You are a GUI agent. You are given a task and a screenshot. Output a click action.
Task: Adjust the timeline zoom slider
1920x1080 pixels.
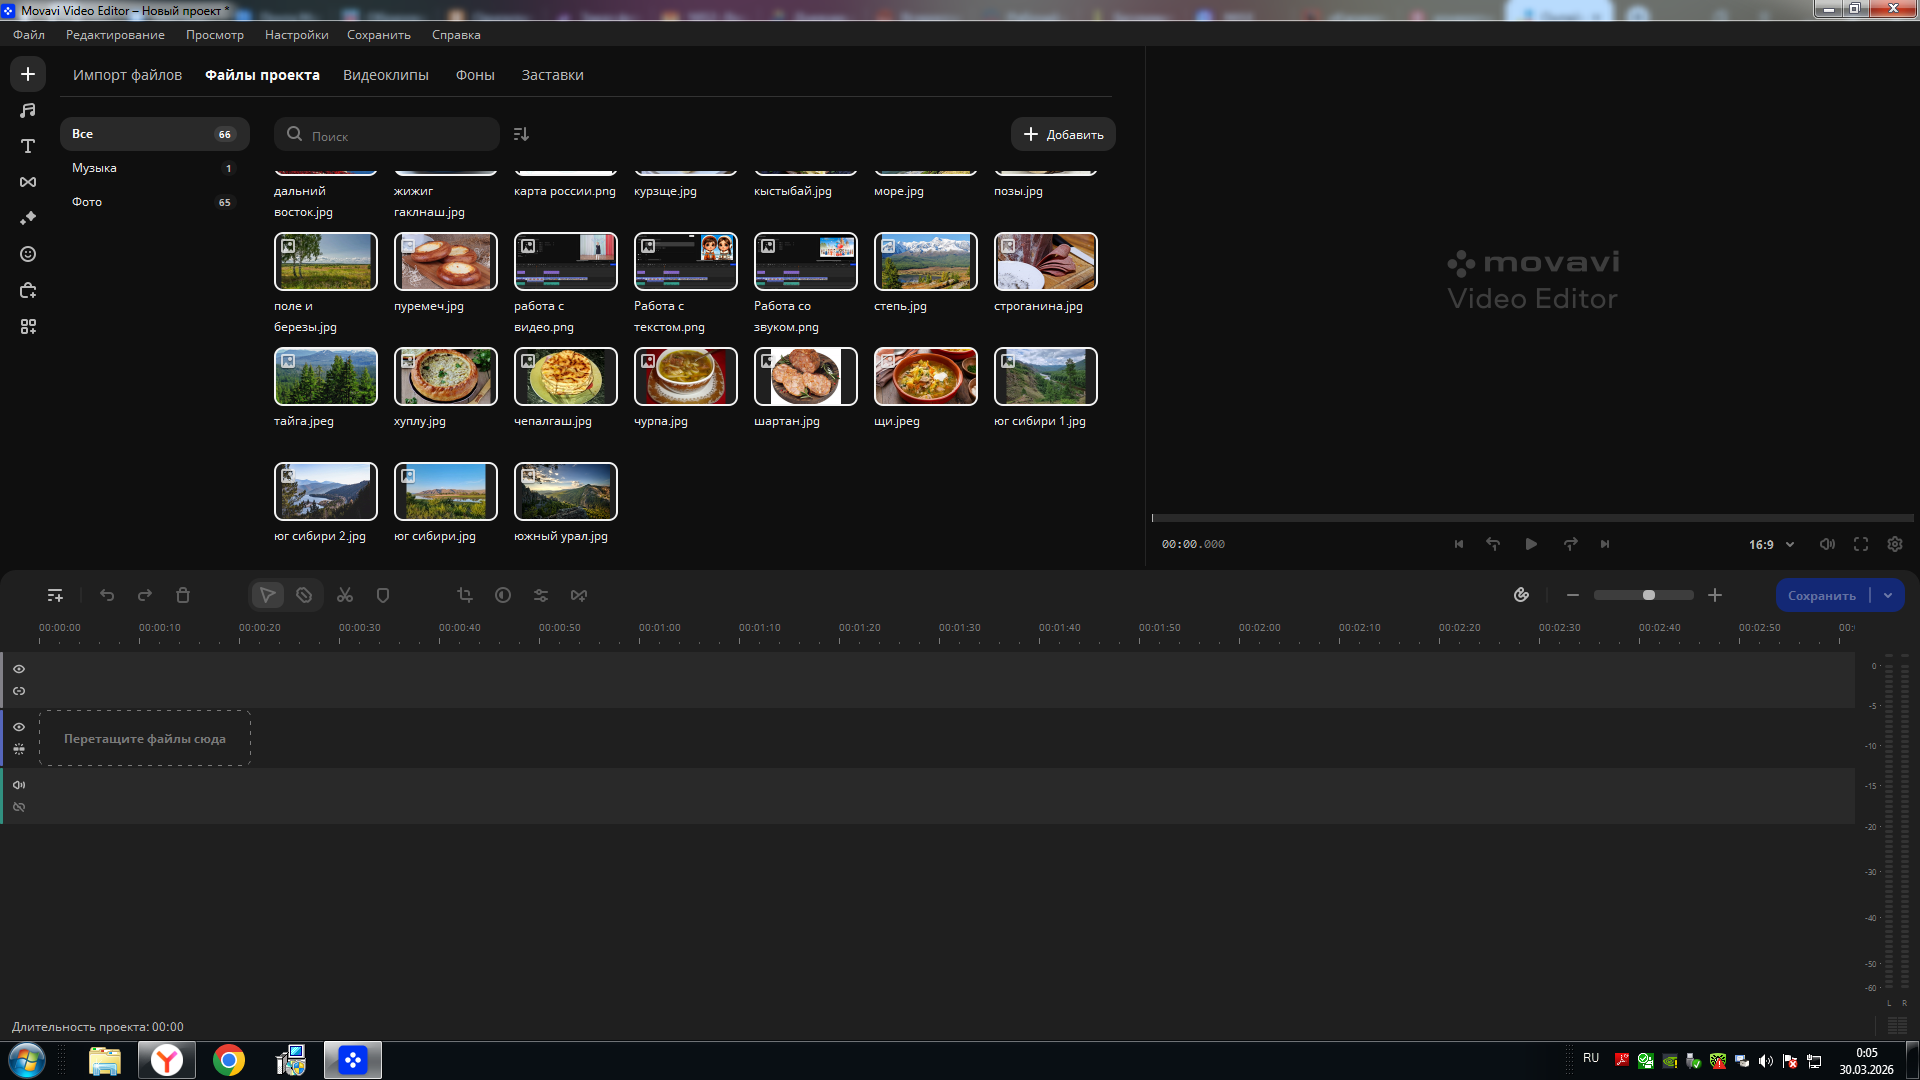click(1648, 595)
